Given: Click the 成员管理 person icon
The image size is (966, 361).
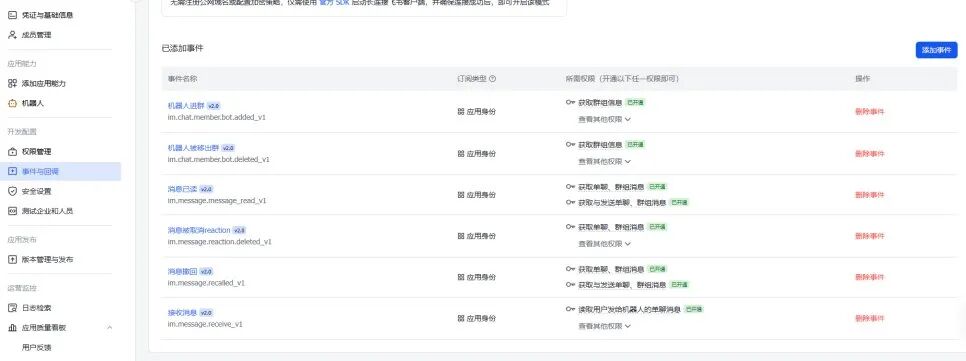Looking at the screenshot, I should [x=12, y=35].
